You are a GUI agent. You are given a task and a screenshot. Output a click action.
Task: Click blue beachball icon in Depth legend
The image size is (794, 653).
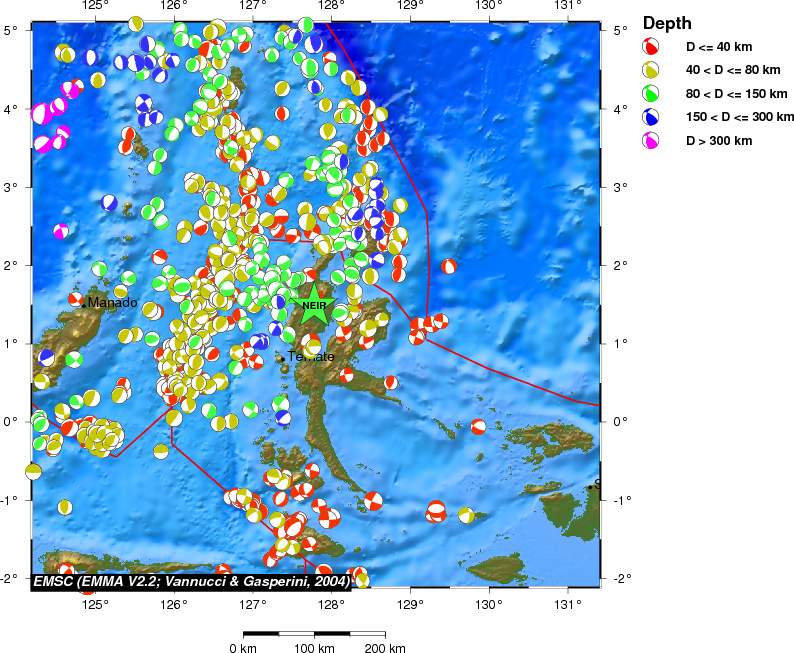click(x=651, y=117)
